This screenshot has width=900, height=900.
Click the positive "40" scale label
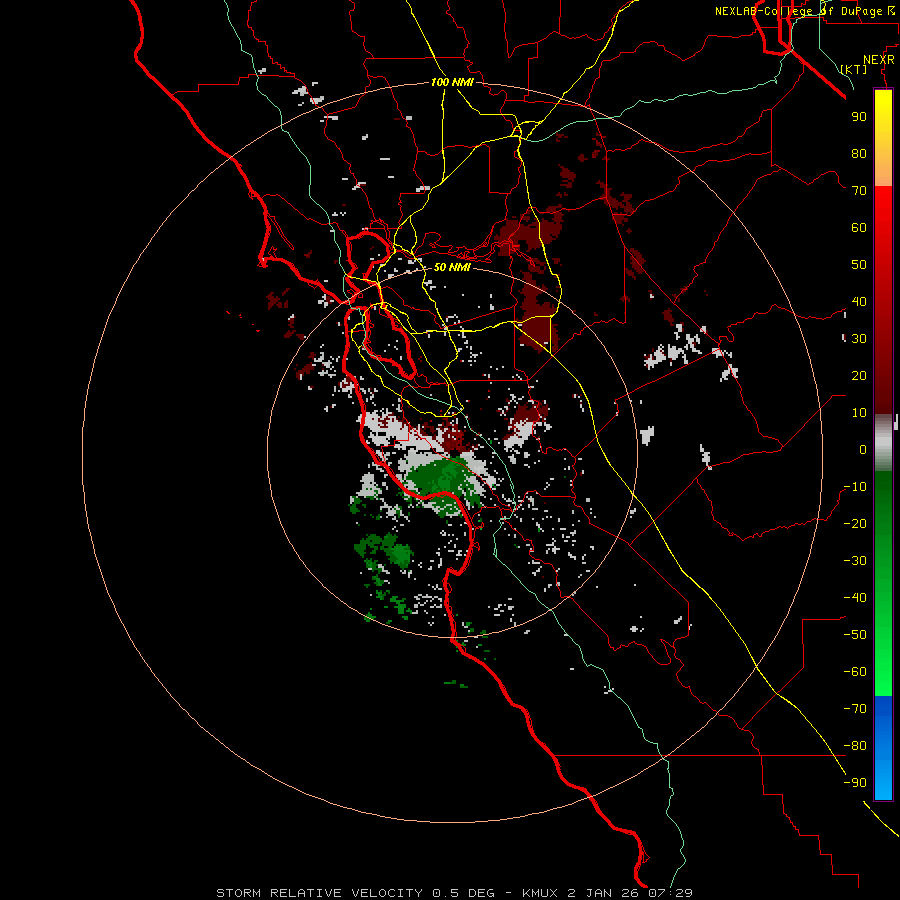[859, 301]
